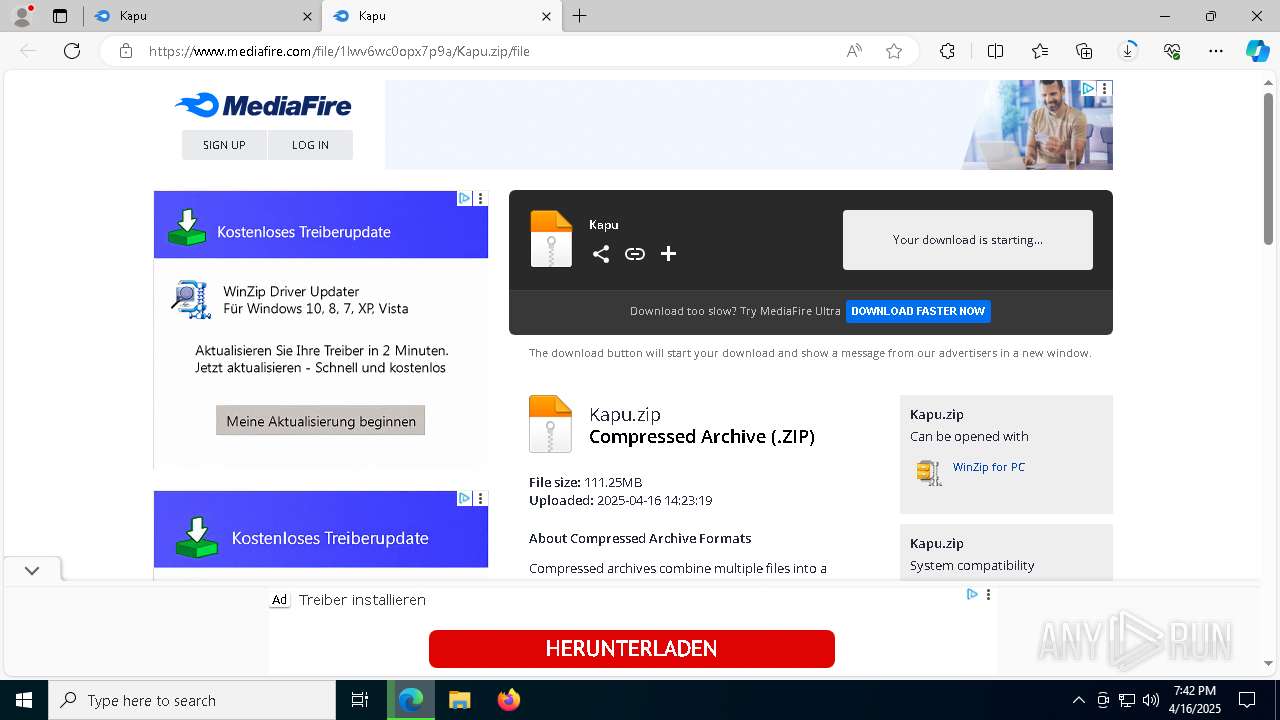
Task: Open the Windows Start menu
Action: [24, 700]
